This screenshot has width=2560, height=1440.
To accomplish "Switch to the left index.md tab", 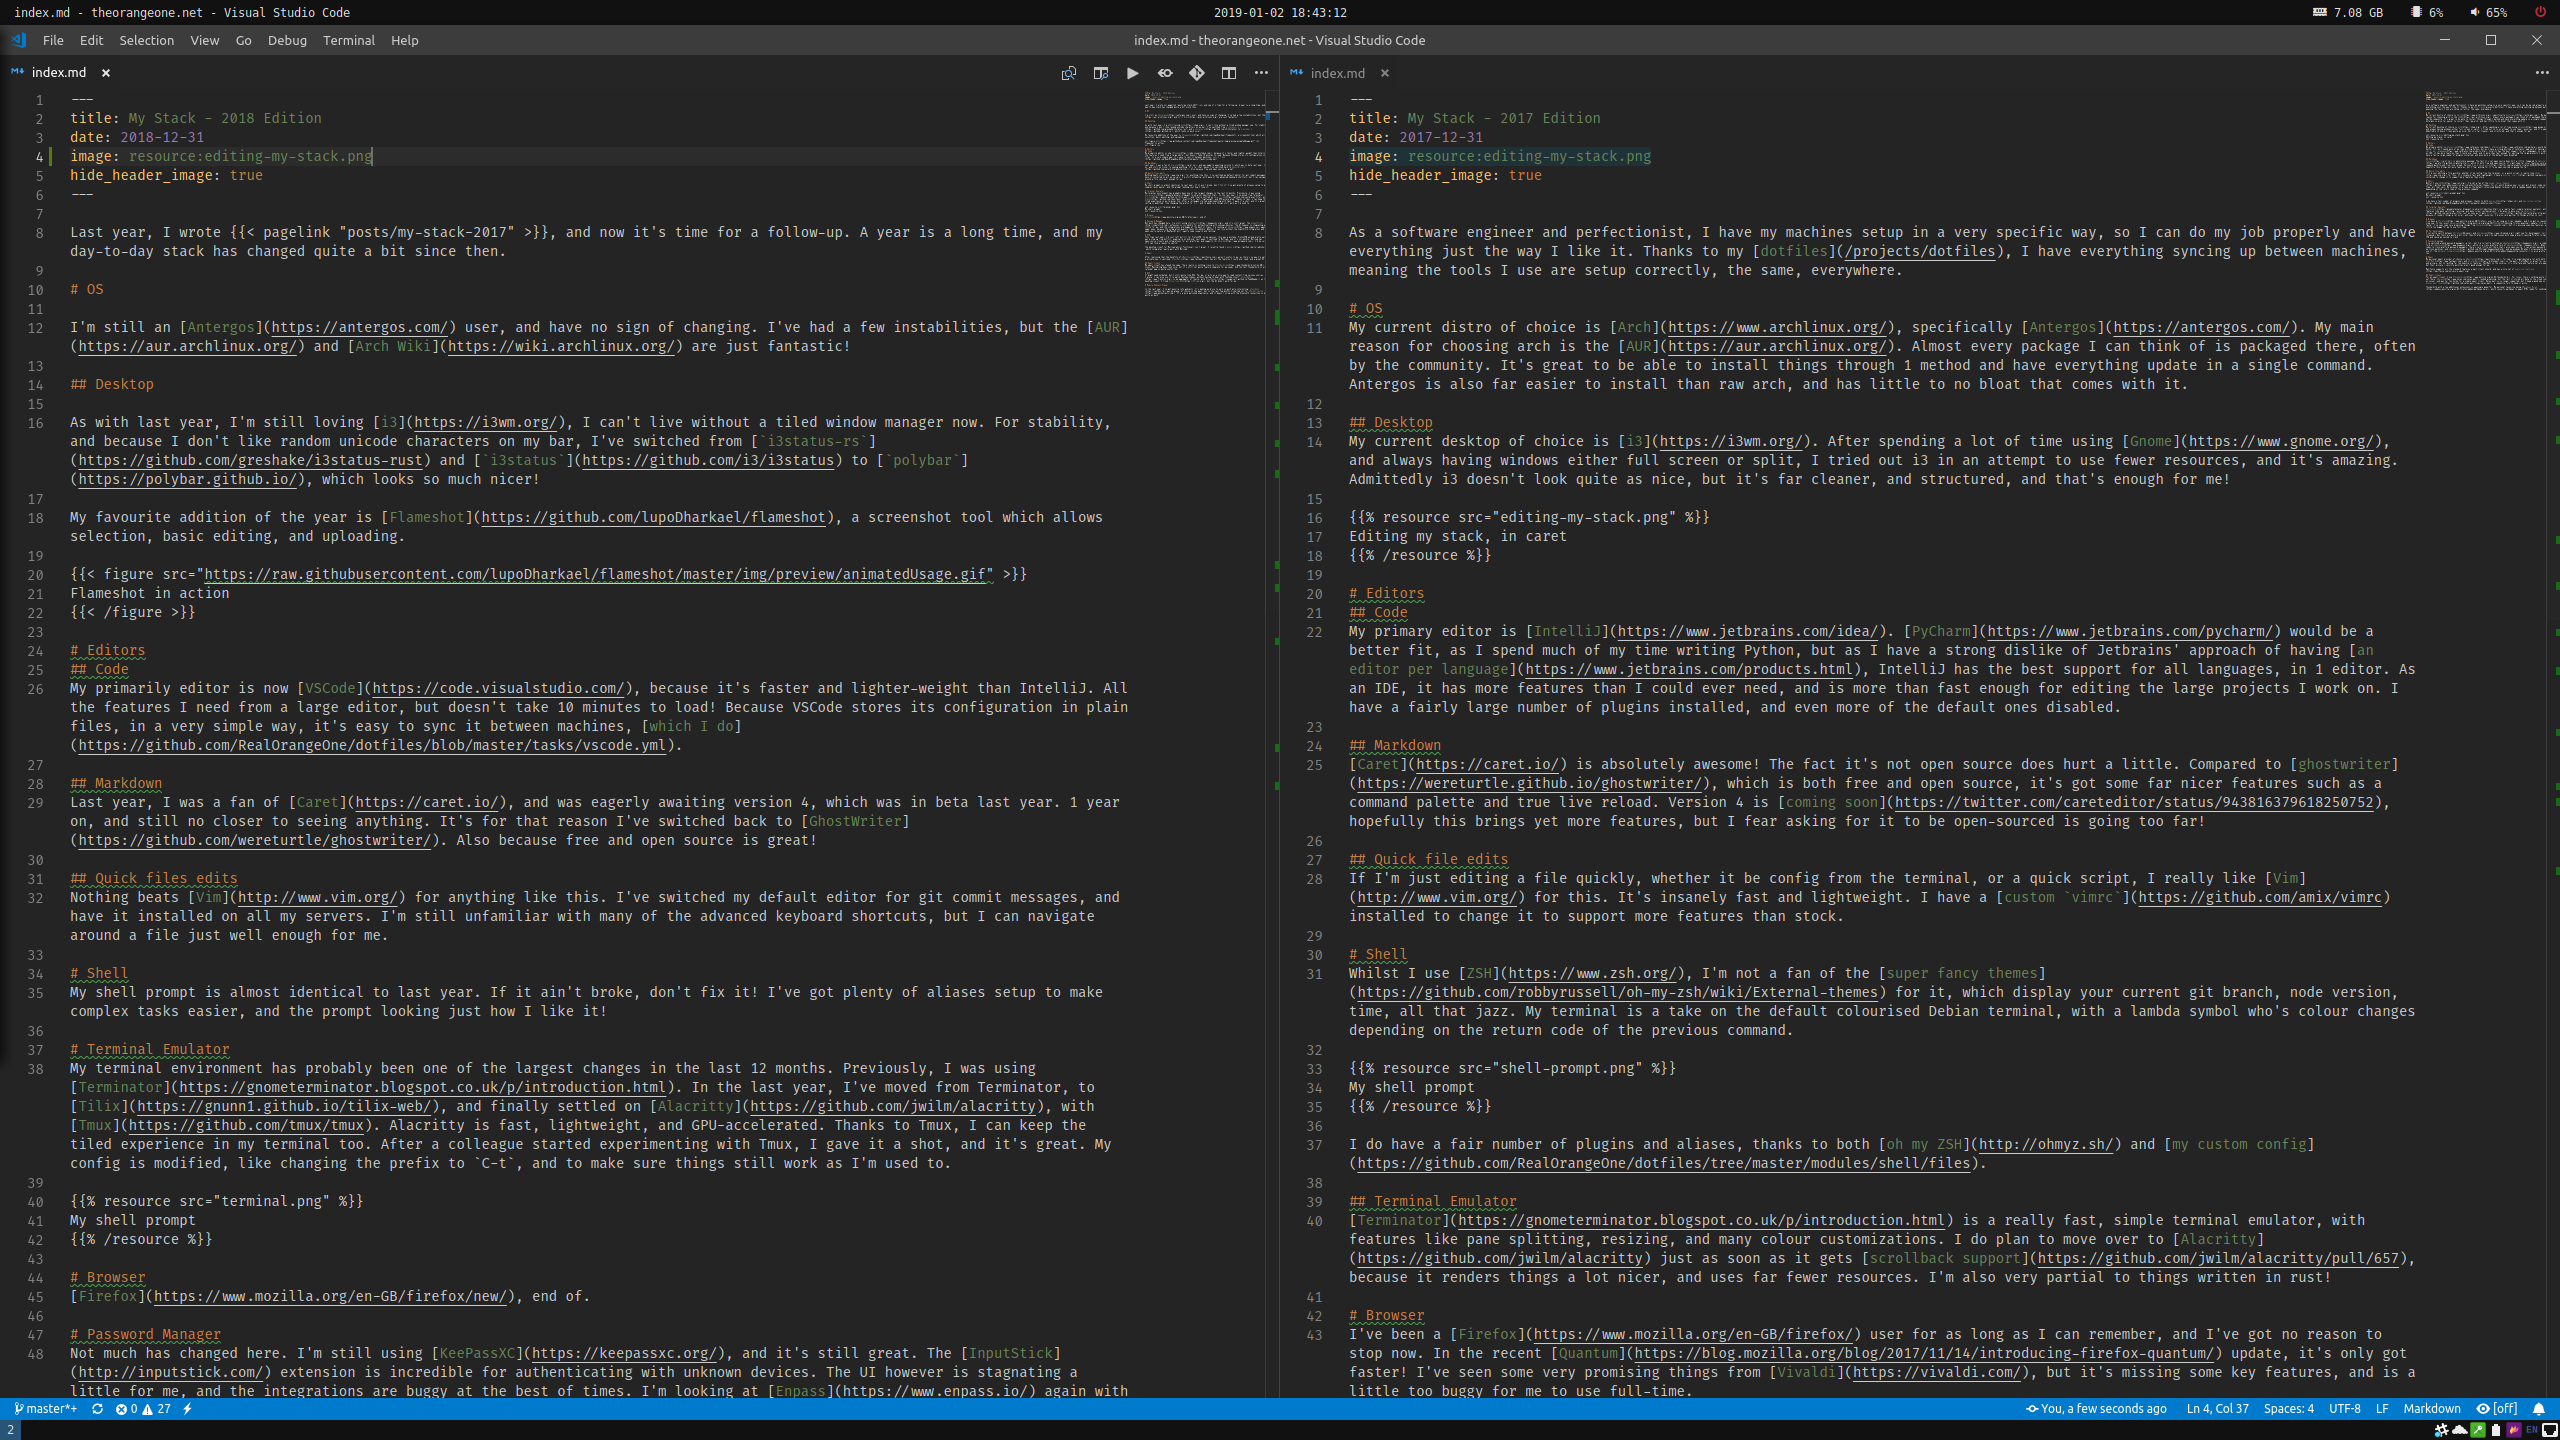I will point(59,73).
